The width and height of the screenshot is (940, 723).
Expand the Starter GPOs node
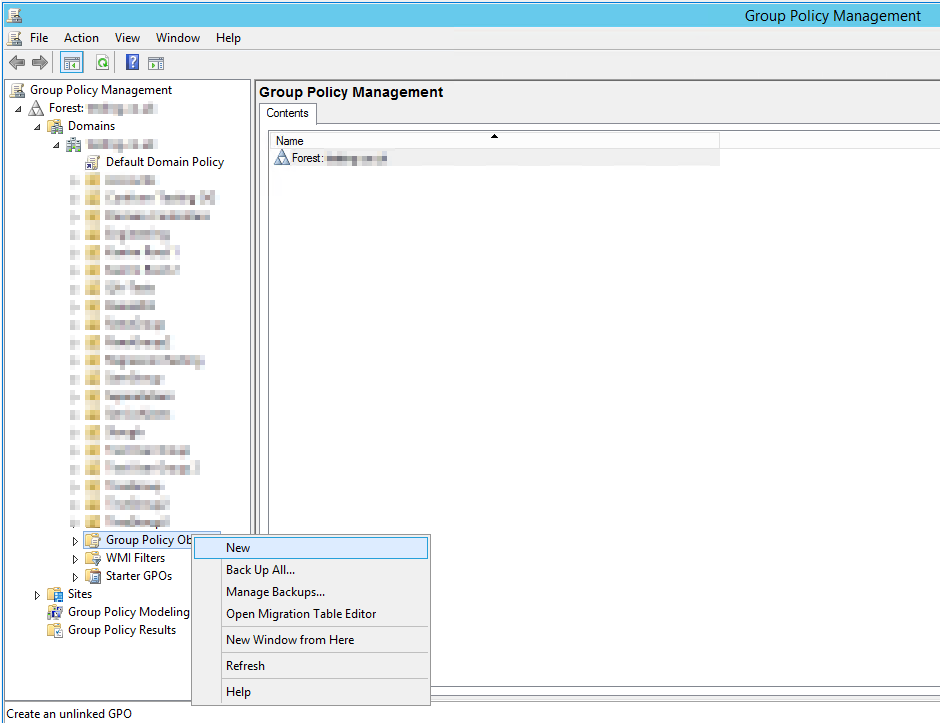pos(75,577)
